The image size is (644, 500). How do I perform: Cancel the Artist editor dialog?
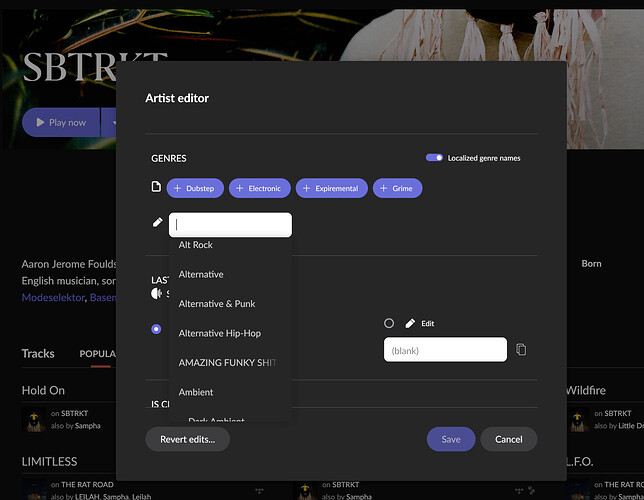coord(508,439)
